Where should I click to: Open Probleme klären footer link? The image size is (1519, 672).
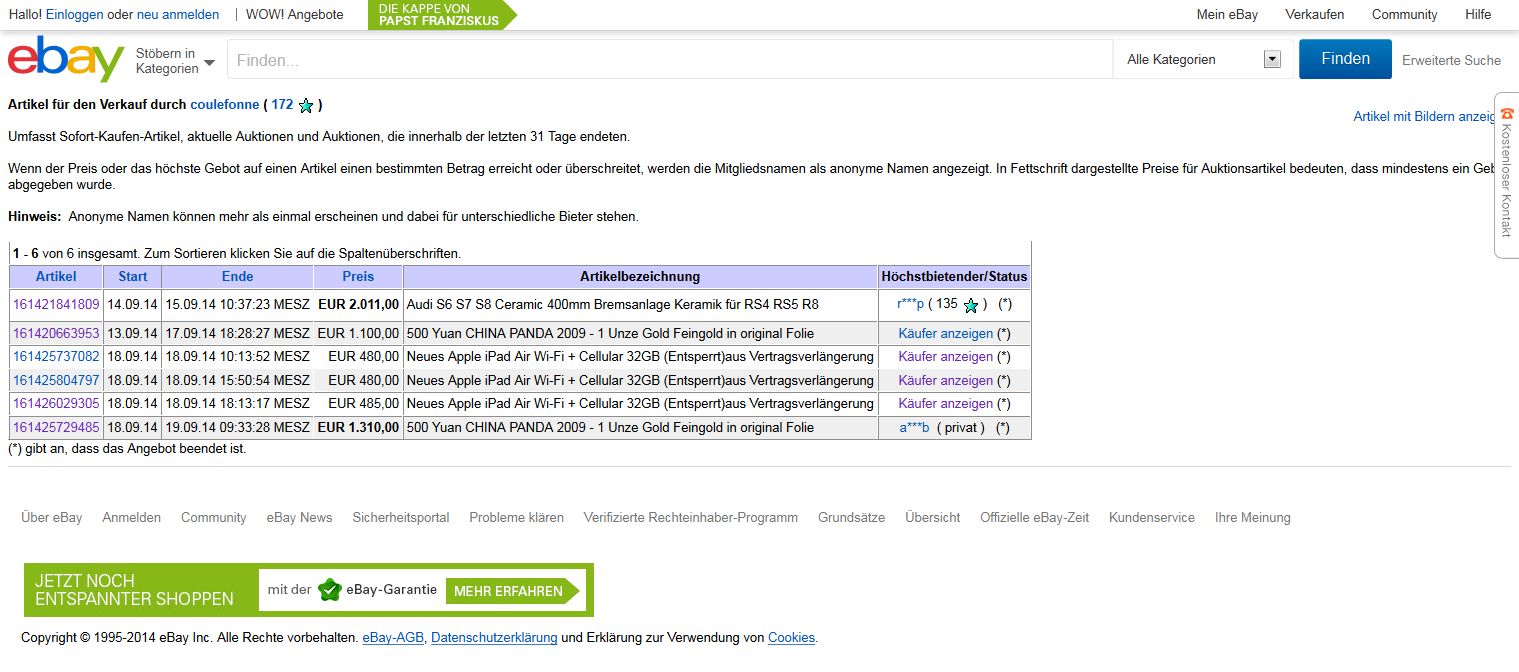[x=516, y=517]
